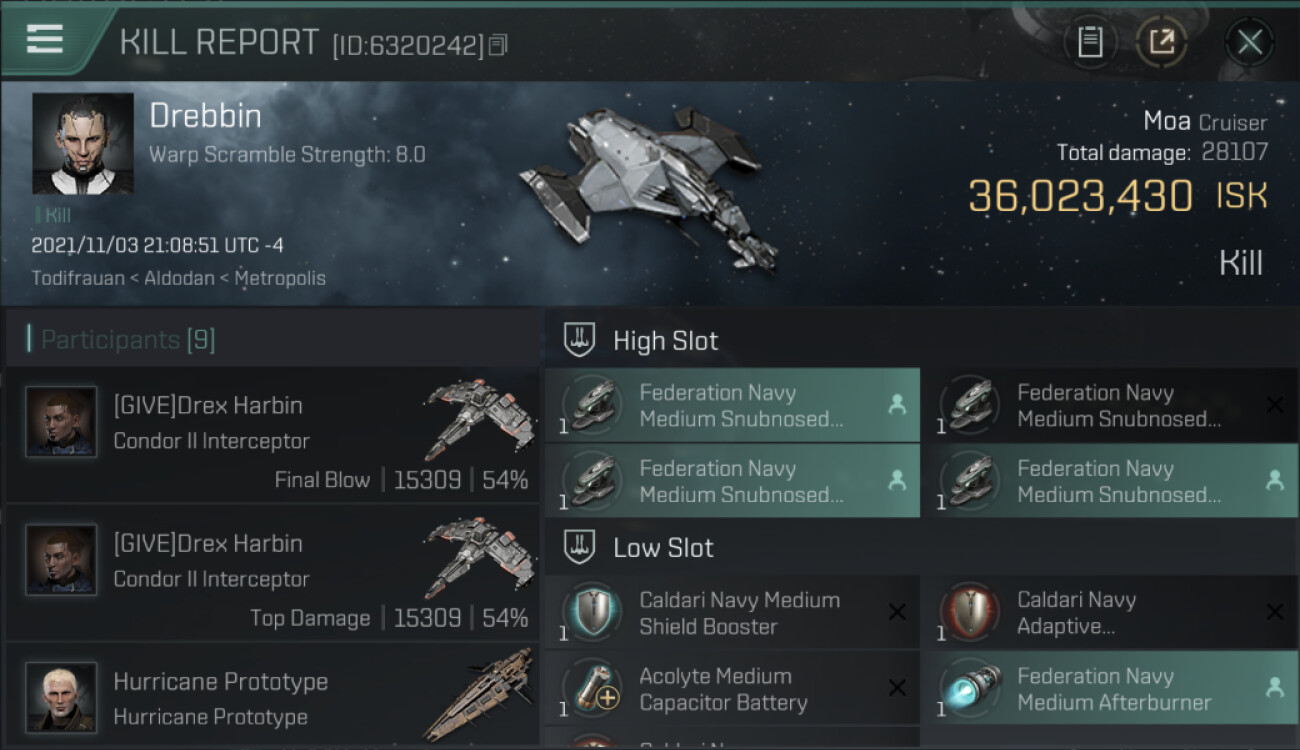
Task: Select Drebbin's pilot name
Action: pos(205,116)
